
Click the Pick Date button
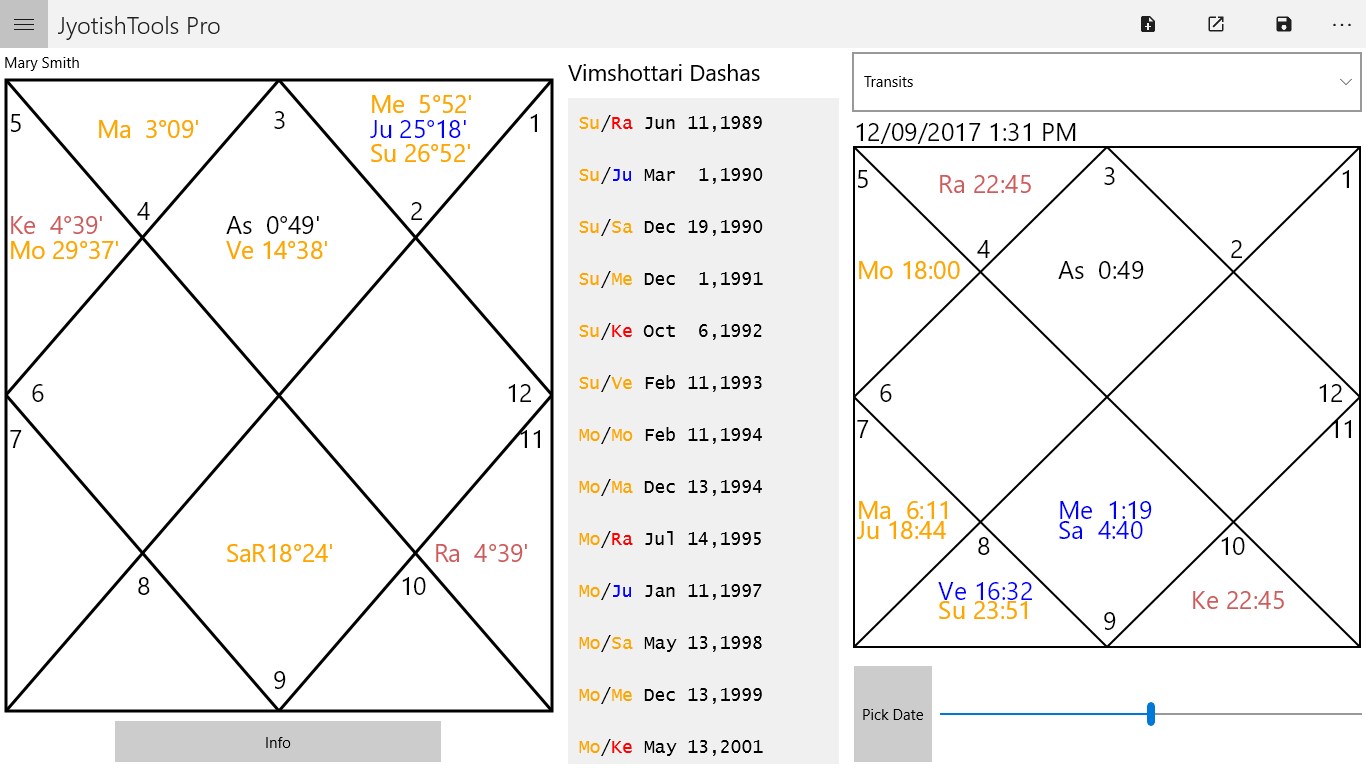[x=893, y=714]
